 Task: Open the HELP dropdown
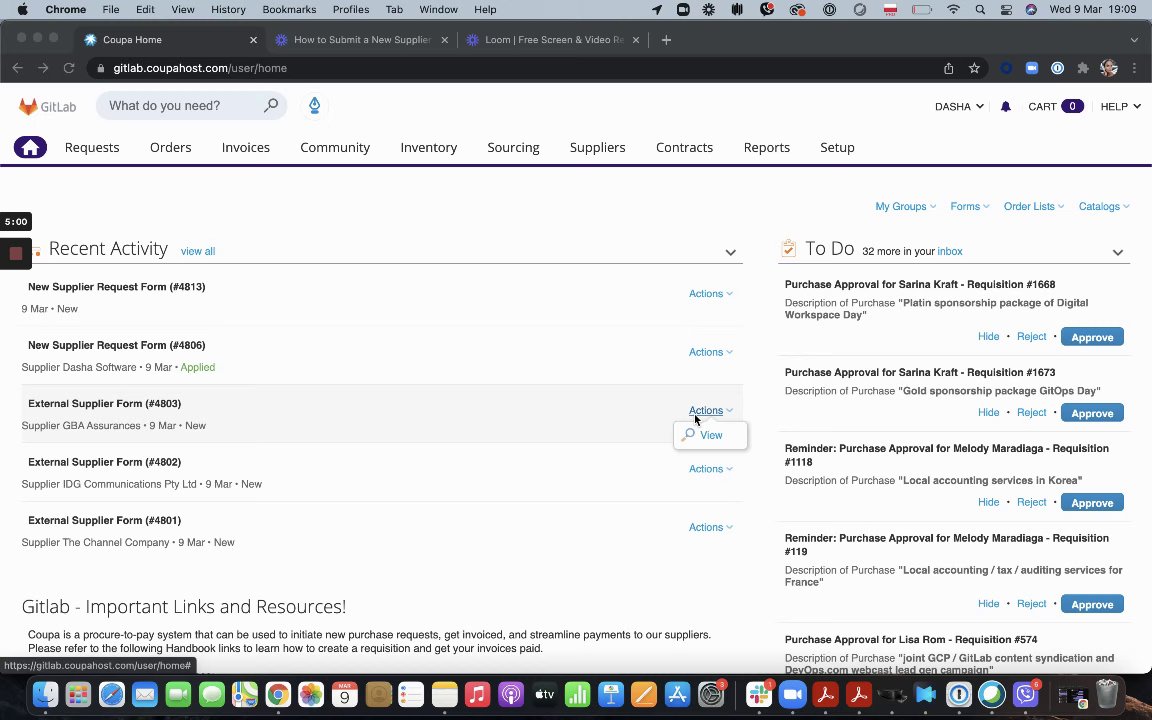(1120, 107)
